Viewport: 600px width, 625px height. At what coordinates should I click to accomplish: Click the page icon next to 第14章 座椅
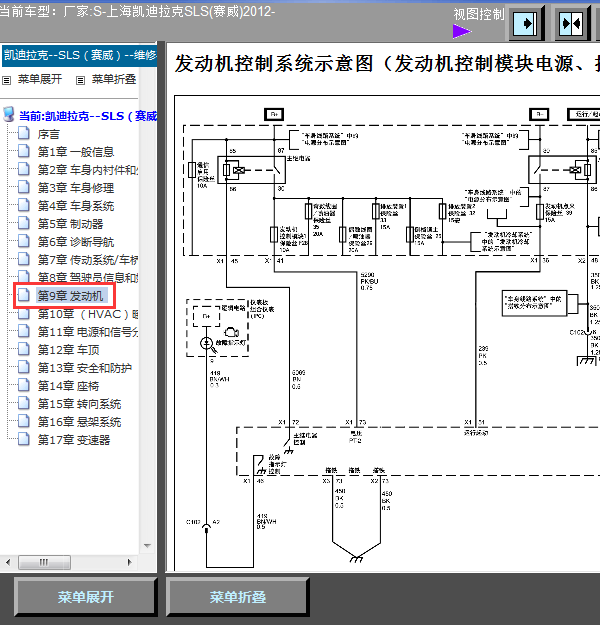pos(24,385)
